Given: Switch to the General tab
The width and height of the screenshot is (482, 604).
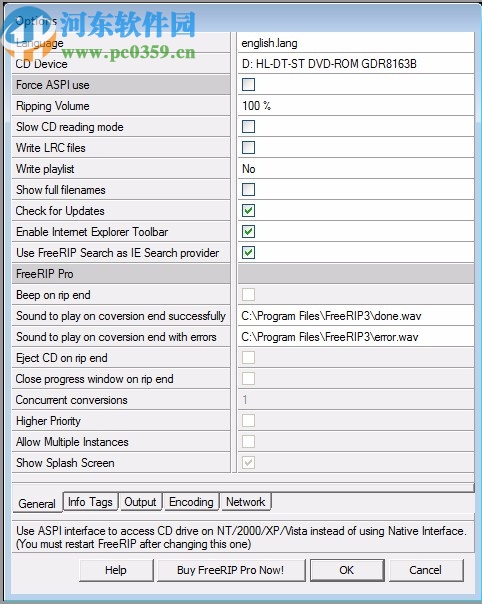Looking at the screenshot, I should [x=37, y=503].
